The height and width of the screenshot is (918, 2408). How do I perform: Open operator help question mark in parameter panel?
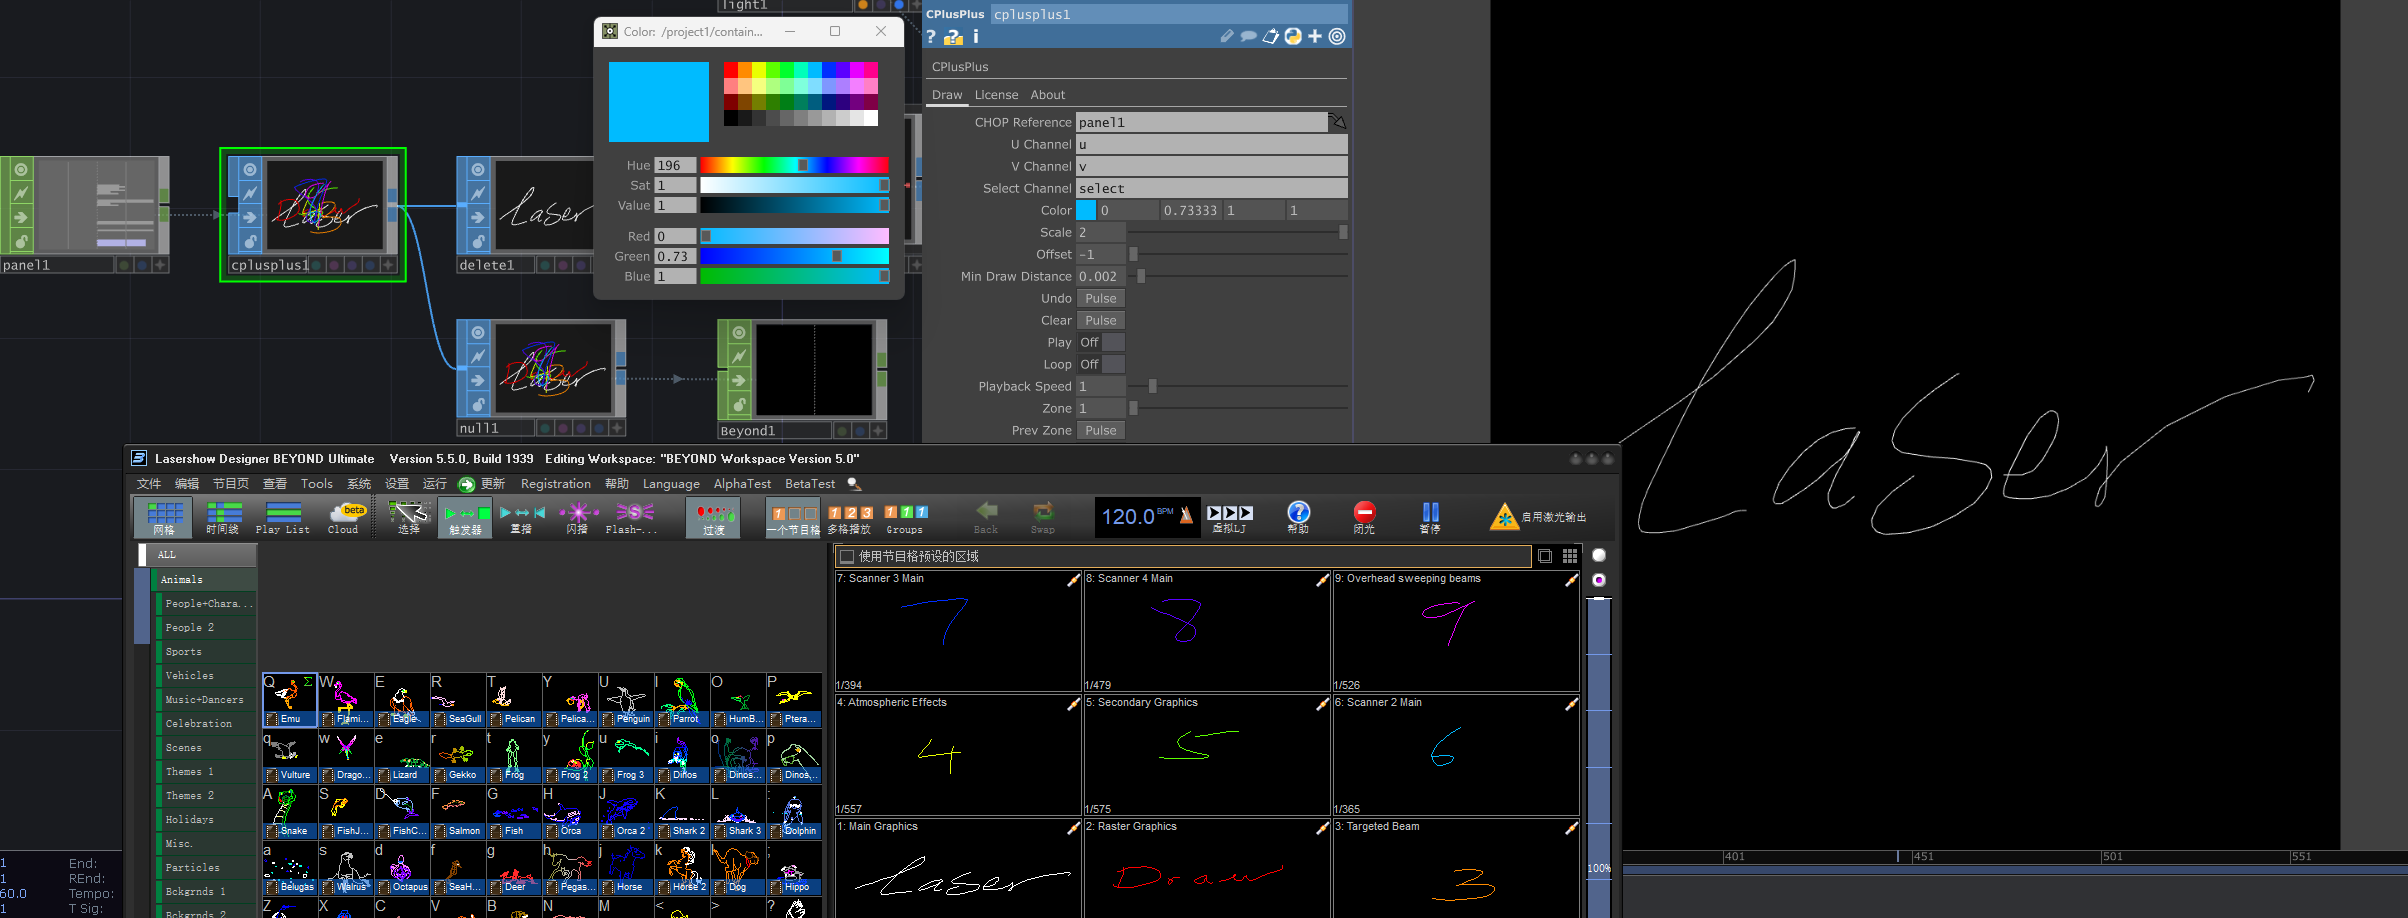(x=931, y=37)
